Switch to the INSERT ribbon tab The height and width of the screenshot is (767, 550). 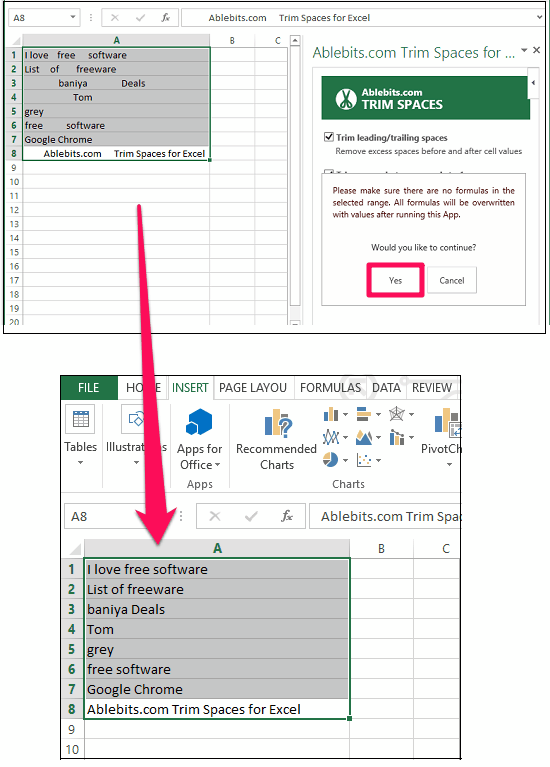(x=190, y=388)
